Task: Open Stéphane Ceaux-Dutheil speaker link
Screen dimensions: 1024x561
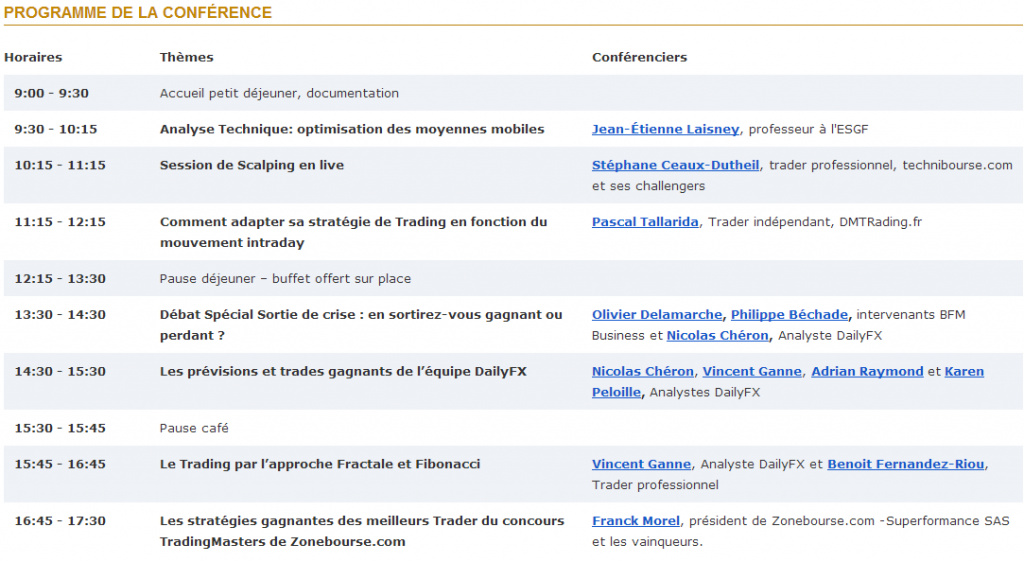Action: (675, 165)
